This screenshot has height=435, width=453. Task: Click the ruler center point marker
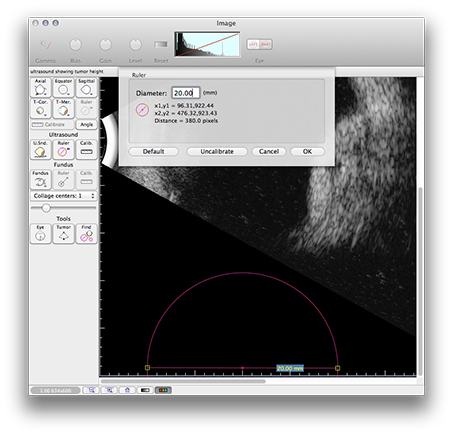242,368
